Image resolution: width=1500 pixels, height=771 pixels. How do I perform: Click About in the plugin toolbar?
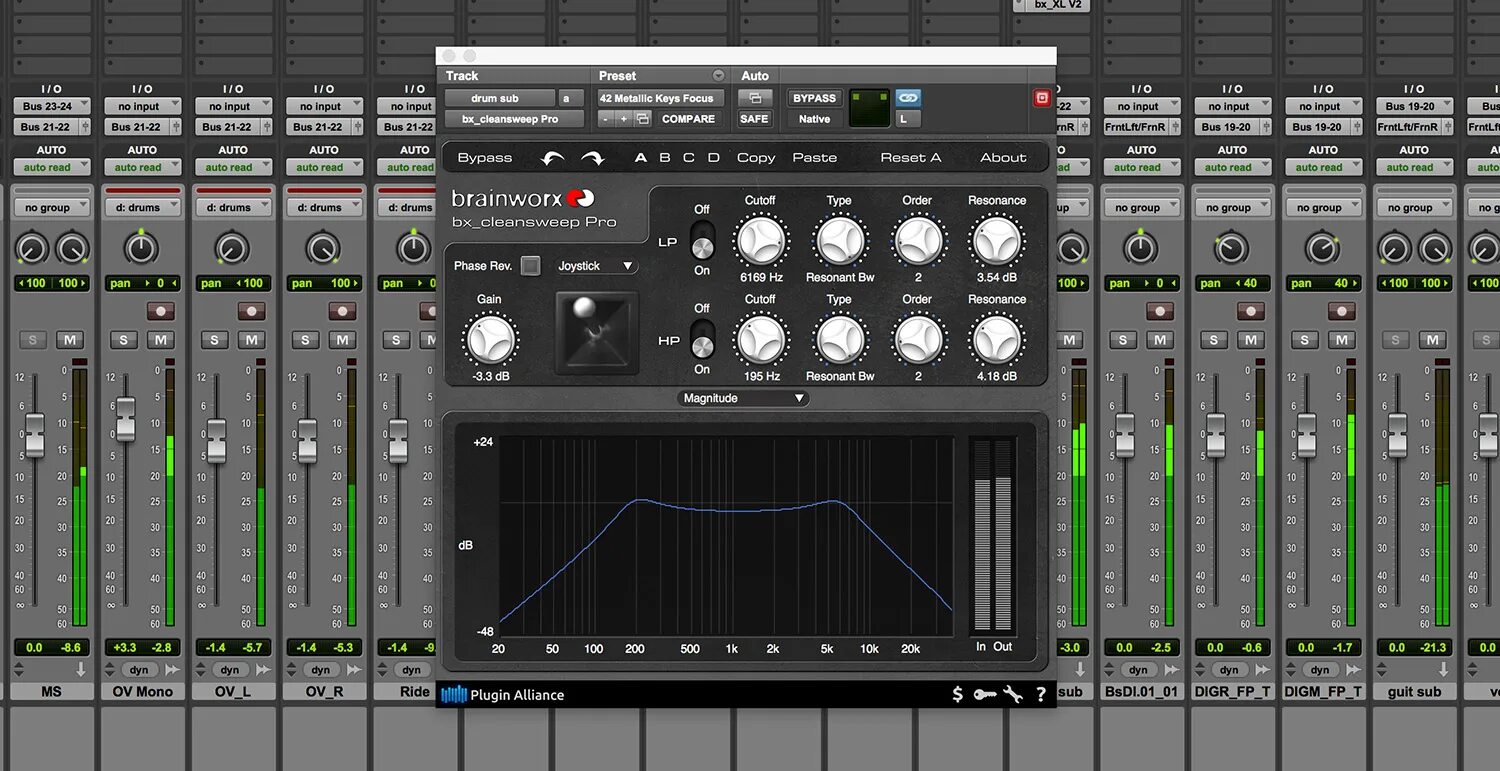coord(1003,158)
